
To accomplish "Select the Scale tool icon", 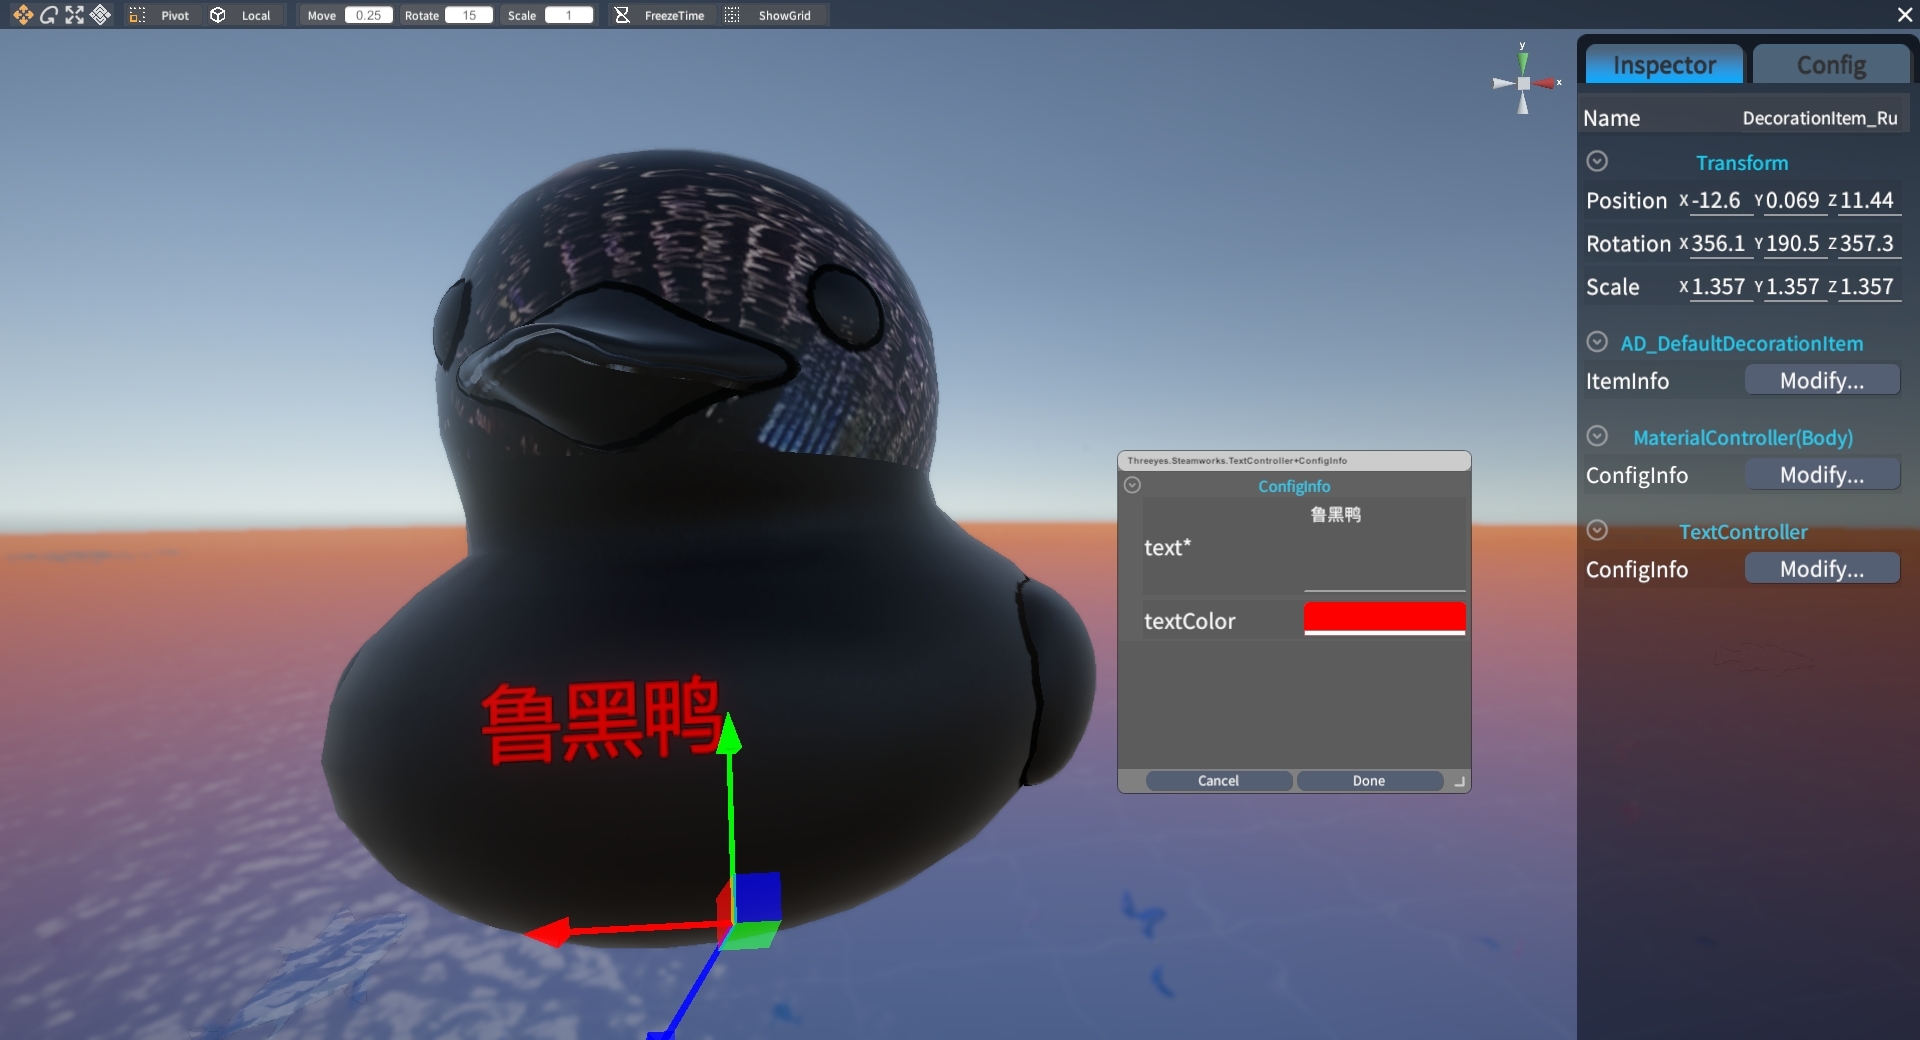I will click(74, 15).
